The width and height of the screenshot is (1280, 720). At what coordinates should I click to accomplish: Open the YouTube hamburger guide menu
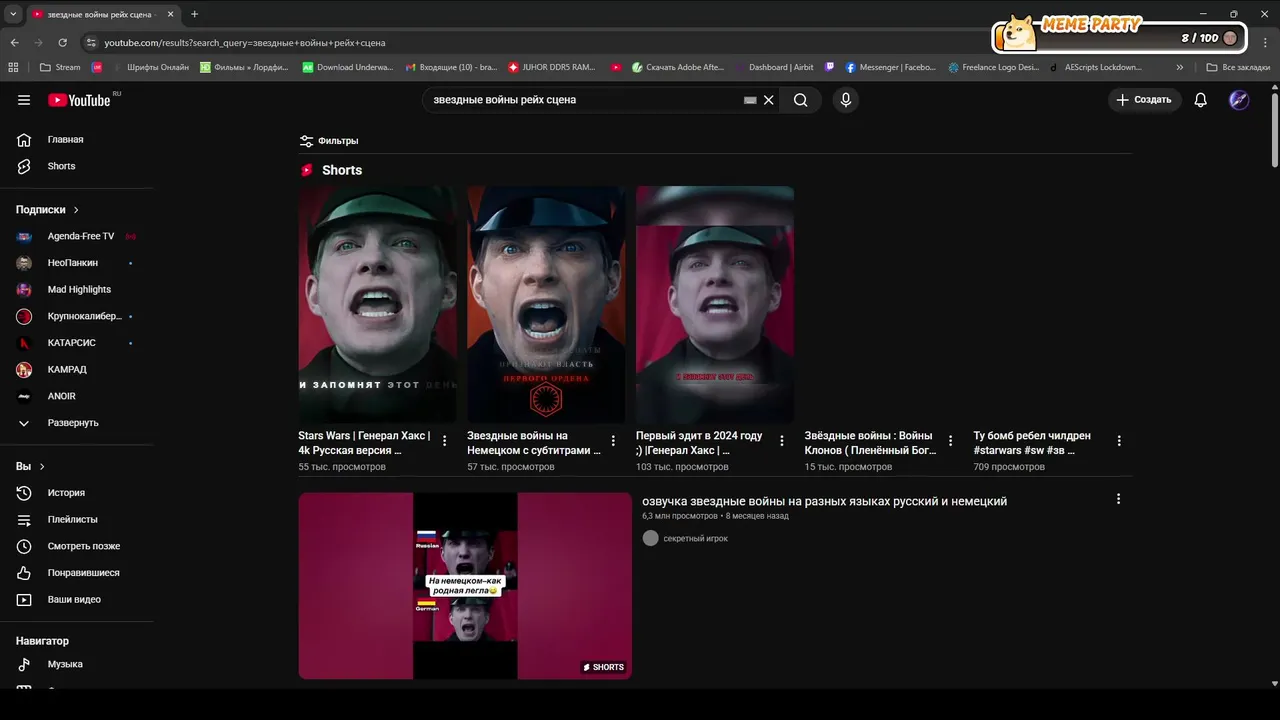(x=24, y=100)
